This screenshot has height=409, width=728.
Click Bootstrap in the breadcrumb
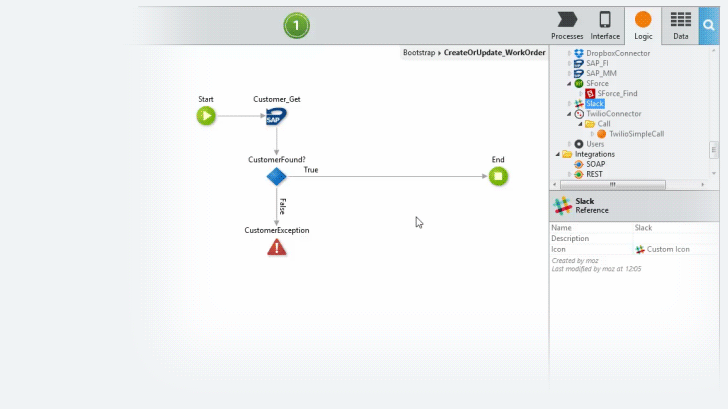[419, 52]
